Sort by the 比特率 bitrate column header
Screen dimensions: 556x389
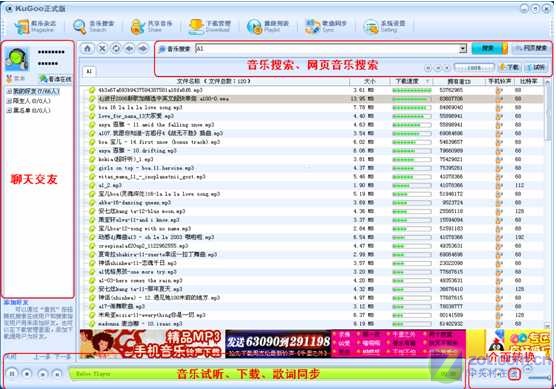point(528,81)
